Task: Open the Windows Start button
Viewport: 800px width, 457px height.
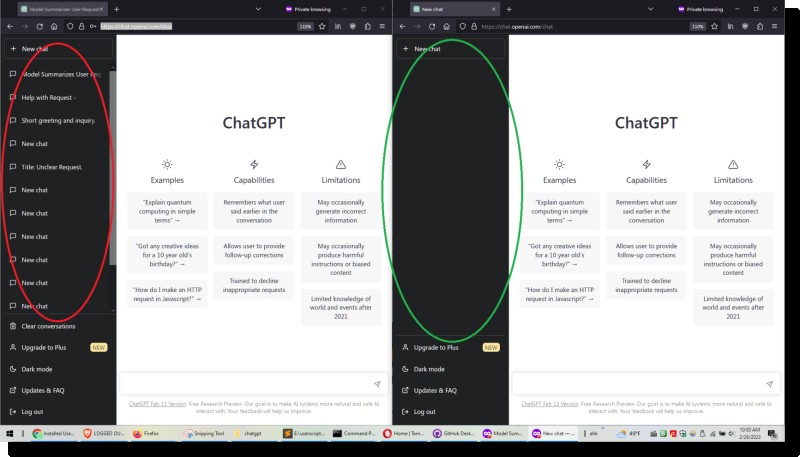Action: [x=9, y=434]
